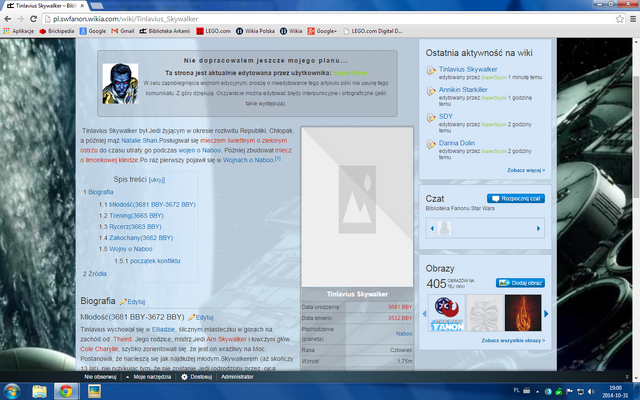Open the Gmail bookmark
This screenshot has height=400, width=640.
[123, 31]
